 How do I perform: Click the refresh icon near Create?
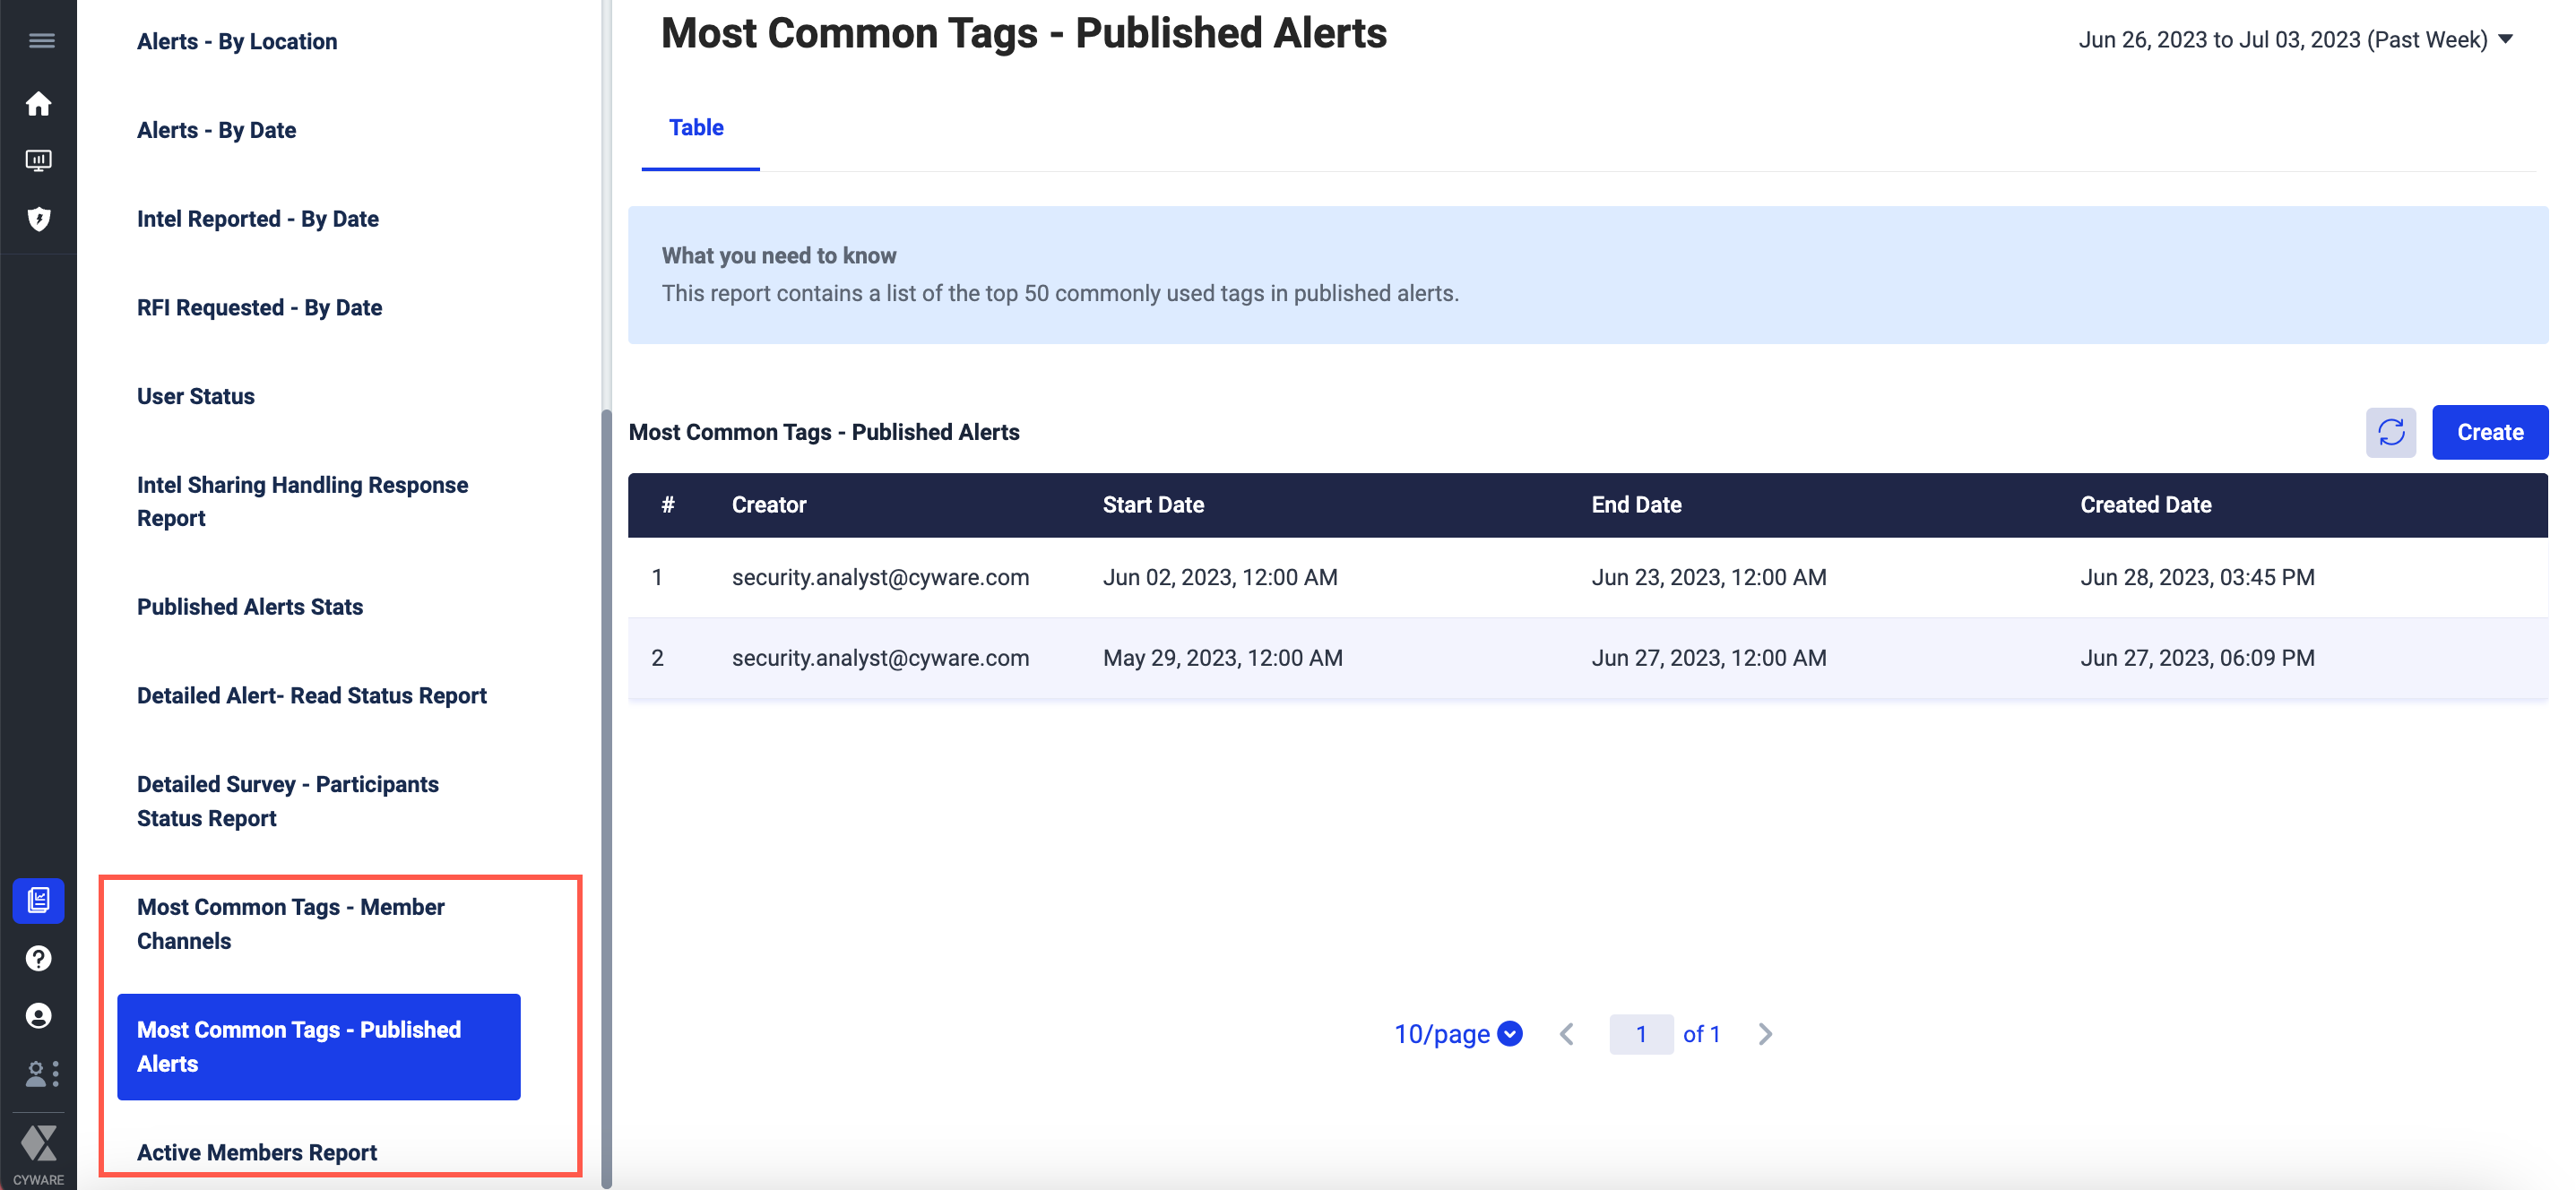click(x=2390, y=432)
